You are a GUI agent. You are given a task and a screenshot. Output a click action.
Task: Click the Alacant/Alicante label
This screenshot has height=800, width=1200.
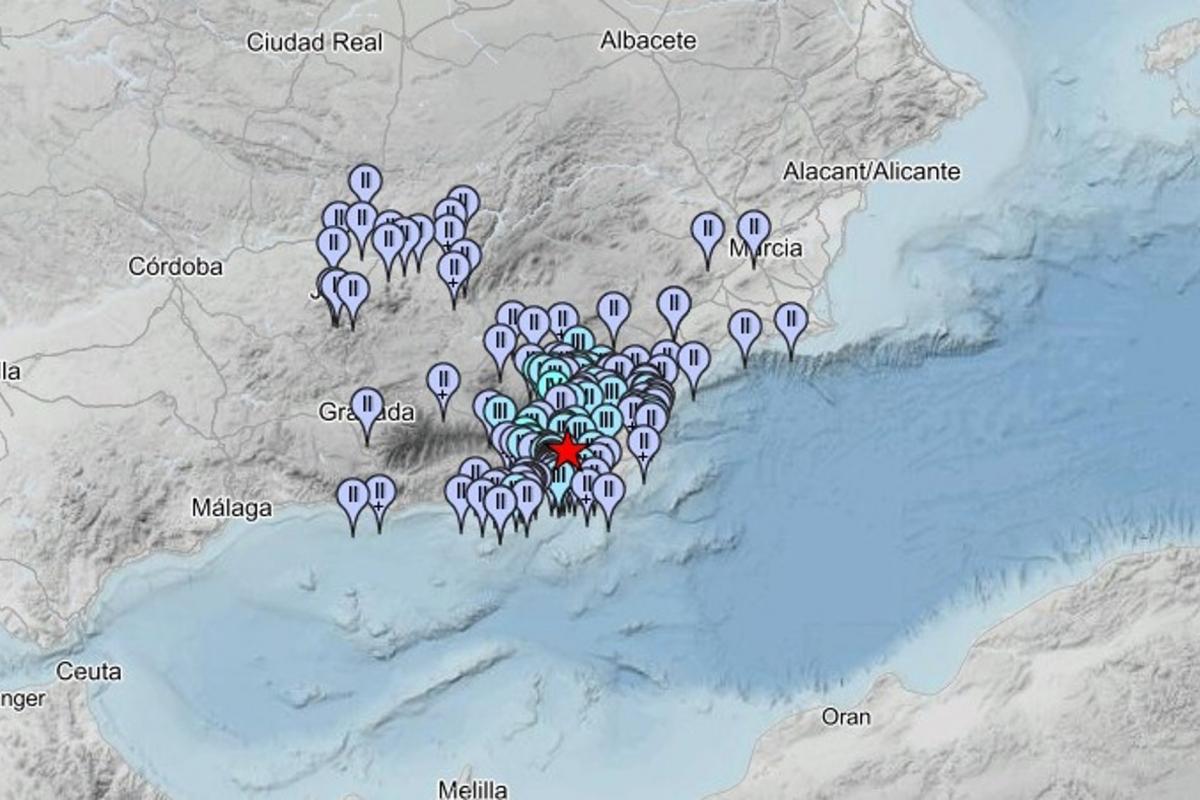click(871, 172)
